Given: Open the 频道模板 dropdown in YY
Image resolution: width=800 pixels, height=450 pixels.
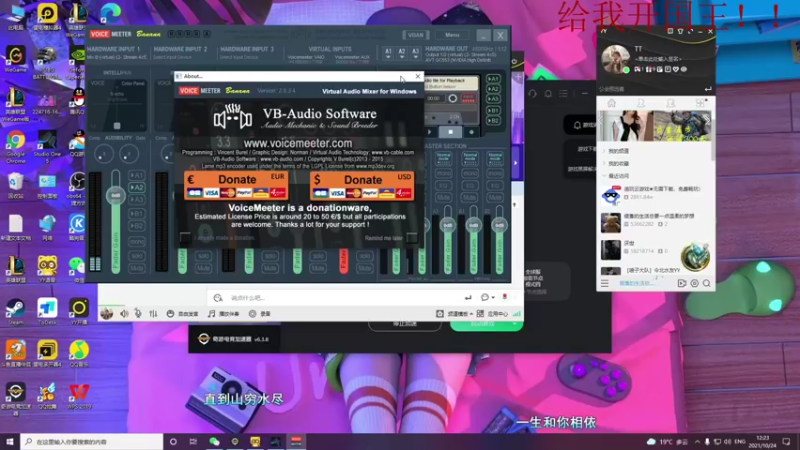Looking at the screenshot, I should point(455,314).
